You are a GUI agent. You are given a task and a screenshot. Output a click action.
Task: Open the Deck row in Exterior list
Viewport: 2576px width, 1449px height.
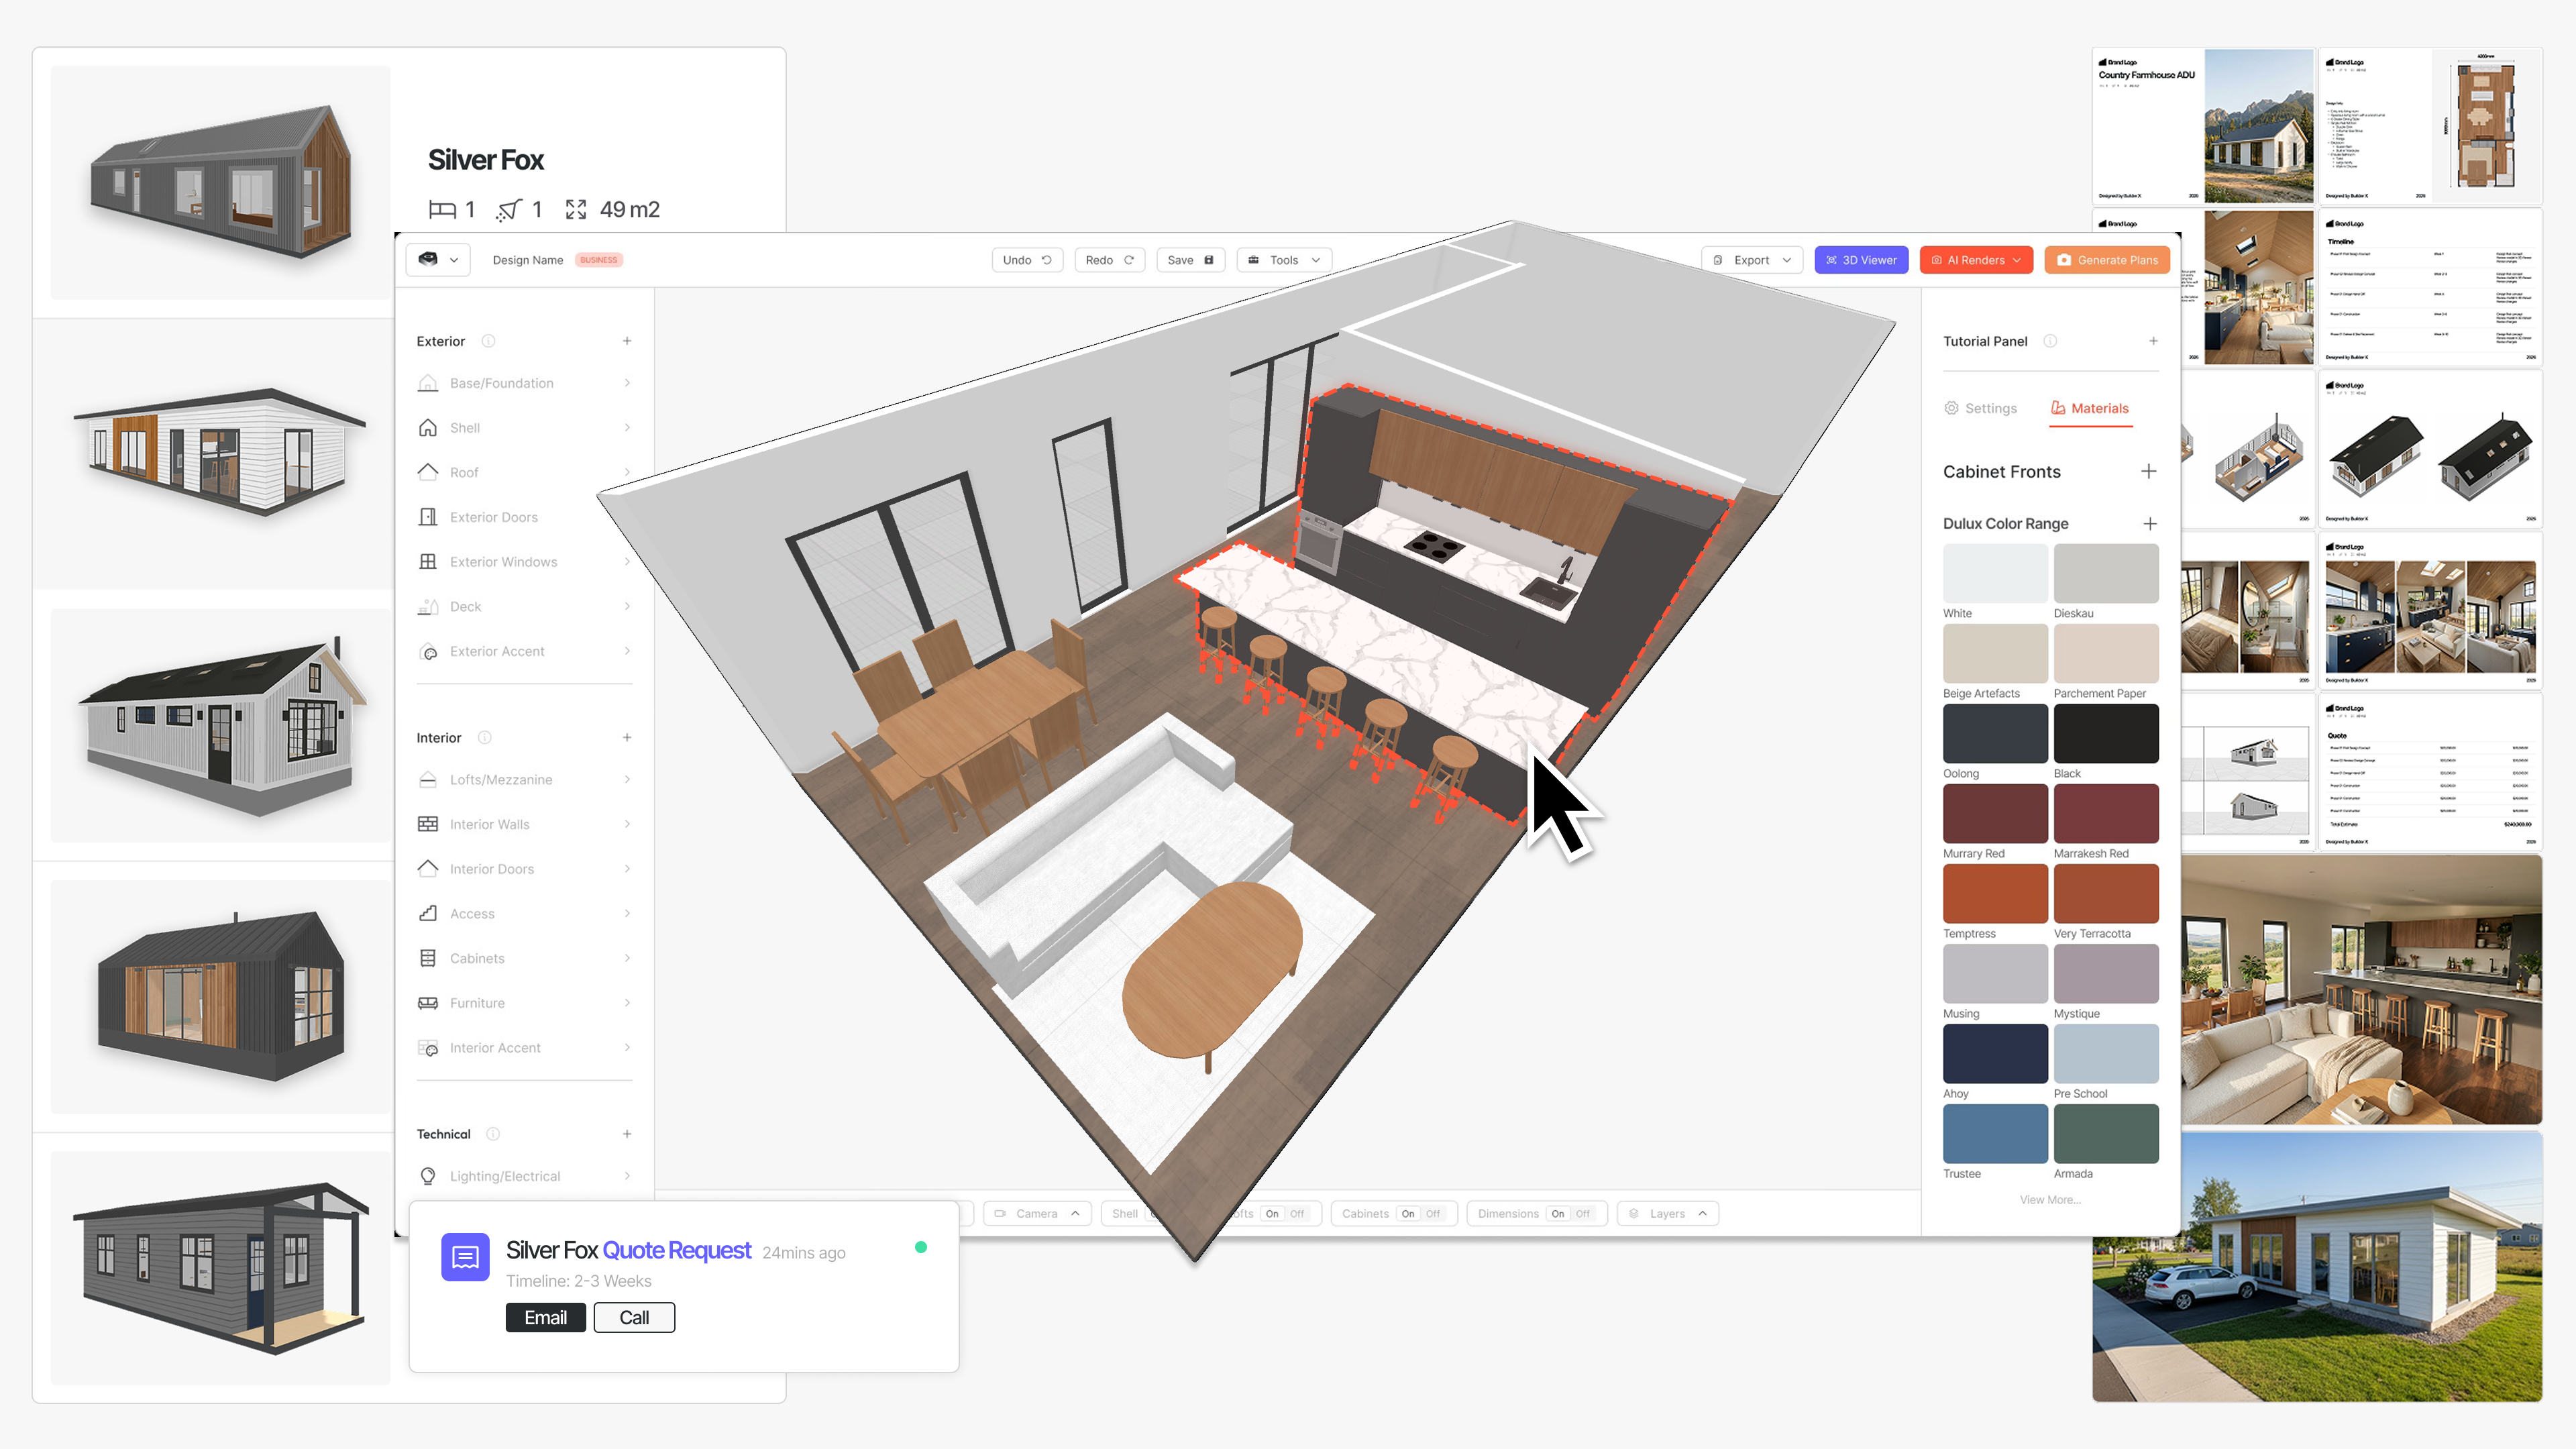click(525, 607)
